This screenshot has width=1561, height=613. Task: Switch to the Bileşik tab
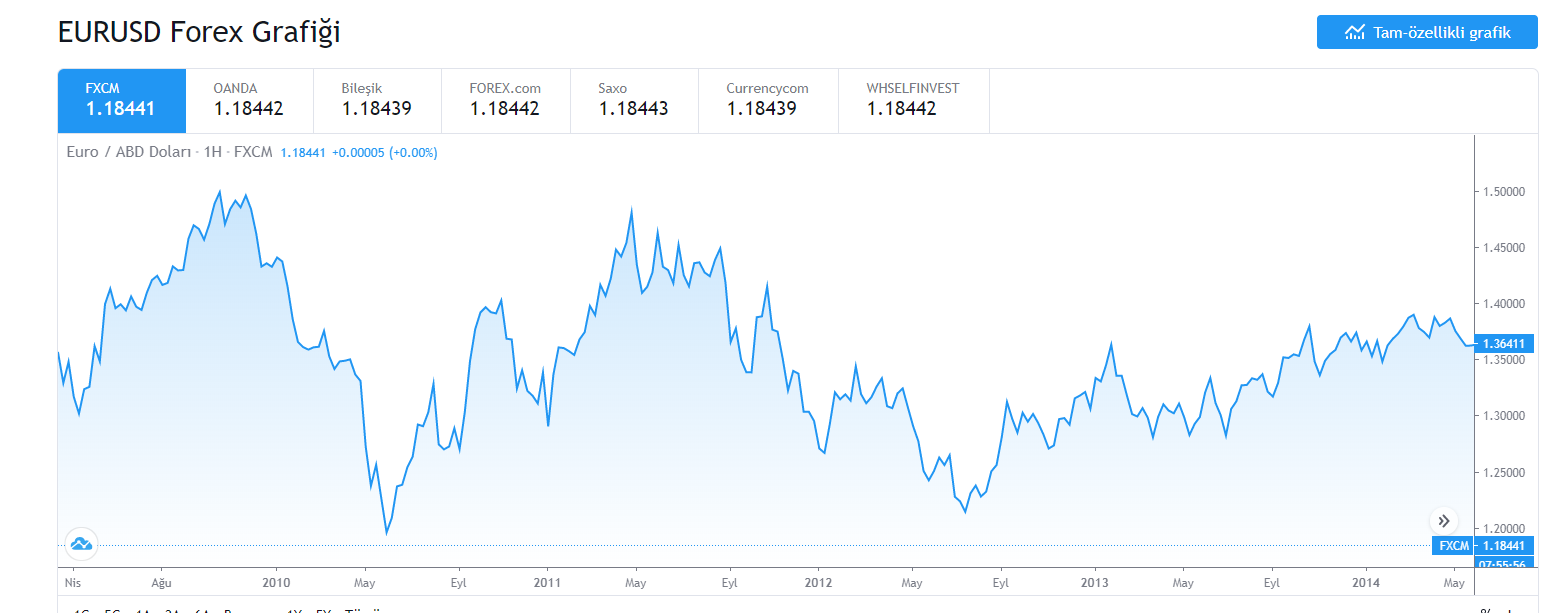coord(378,100)
